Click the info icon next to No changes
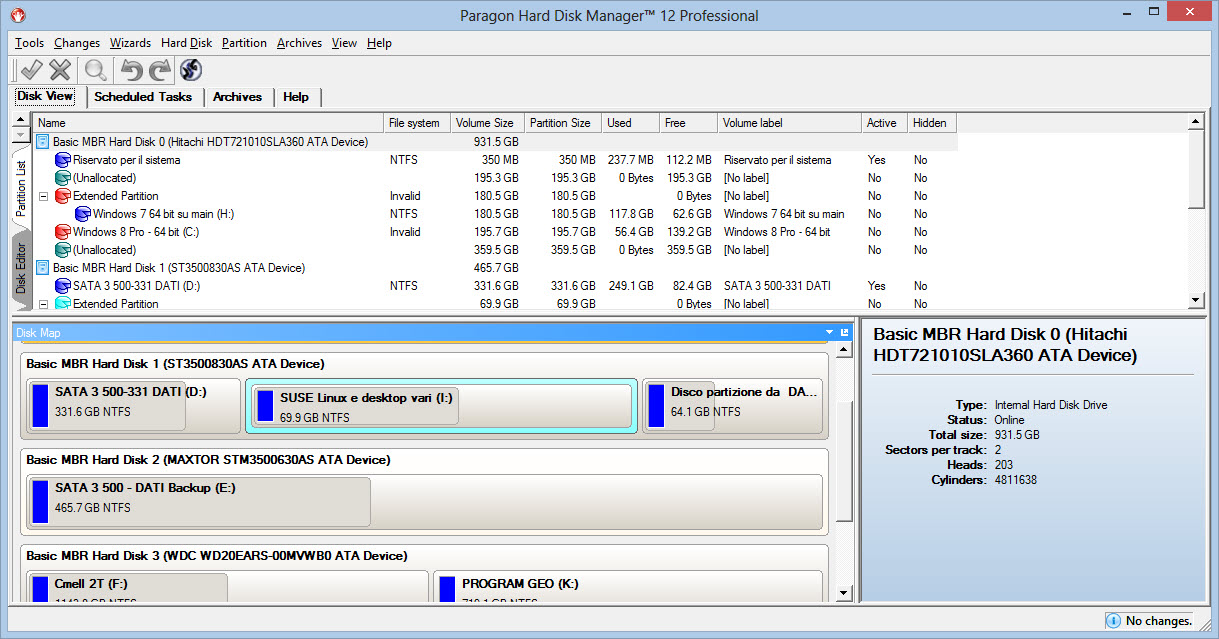The width and height of the screenshot is (1219, 639). pyautogui.click(x=1114, y=621)
